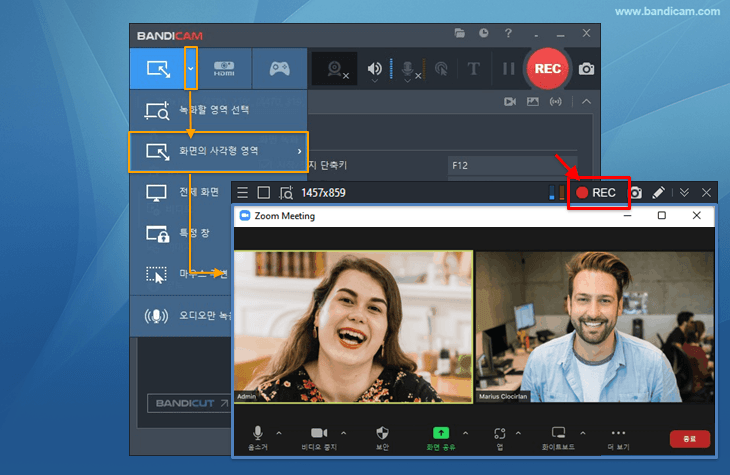Viewport: 730px width, 475px height.
Task: Toggle mouse click effect icon
Action: 441,69
